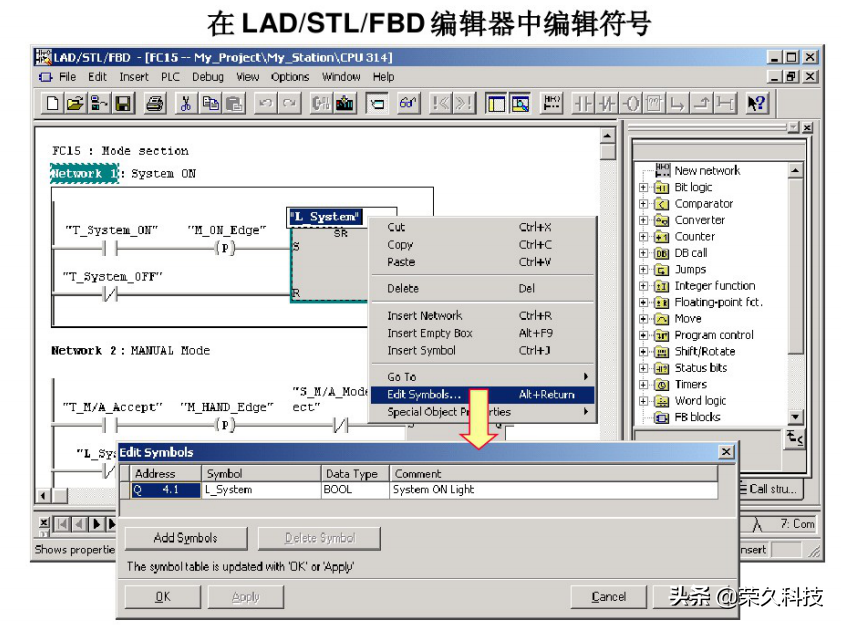Screen dimensions: 841x625
Task: Close the Edit Symbols dialog
Action: 726,452
